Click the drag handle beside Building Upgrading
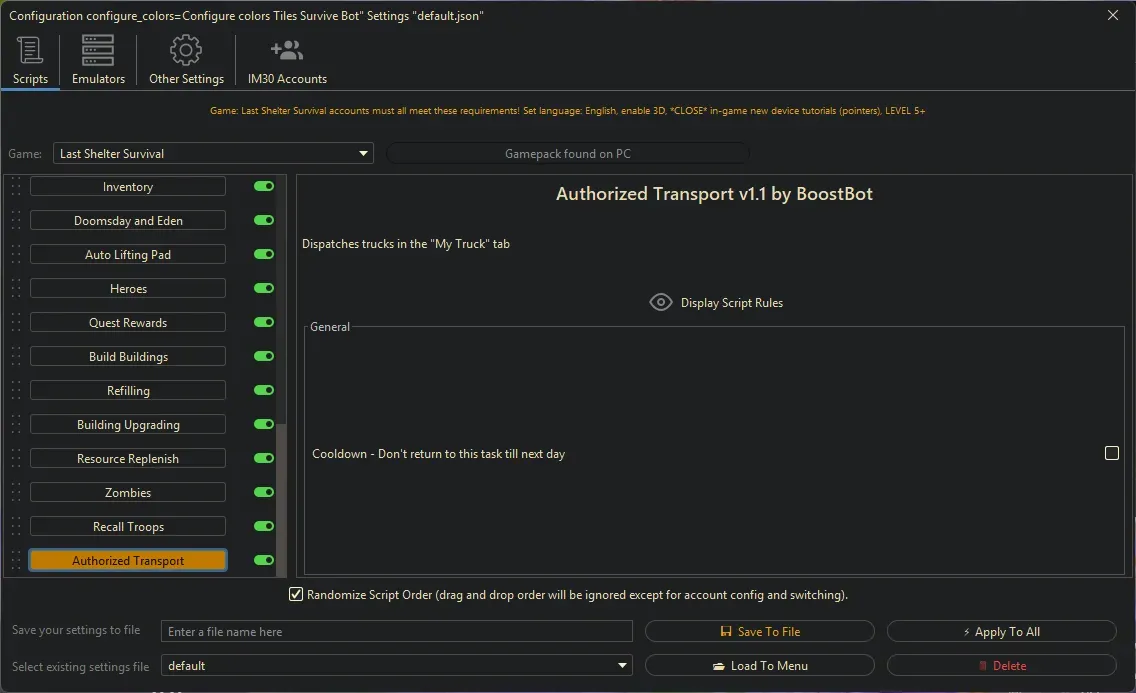This screenshot has height=693, width=1136. (x=16, y=425)
